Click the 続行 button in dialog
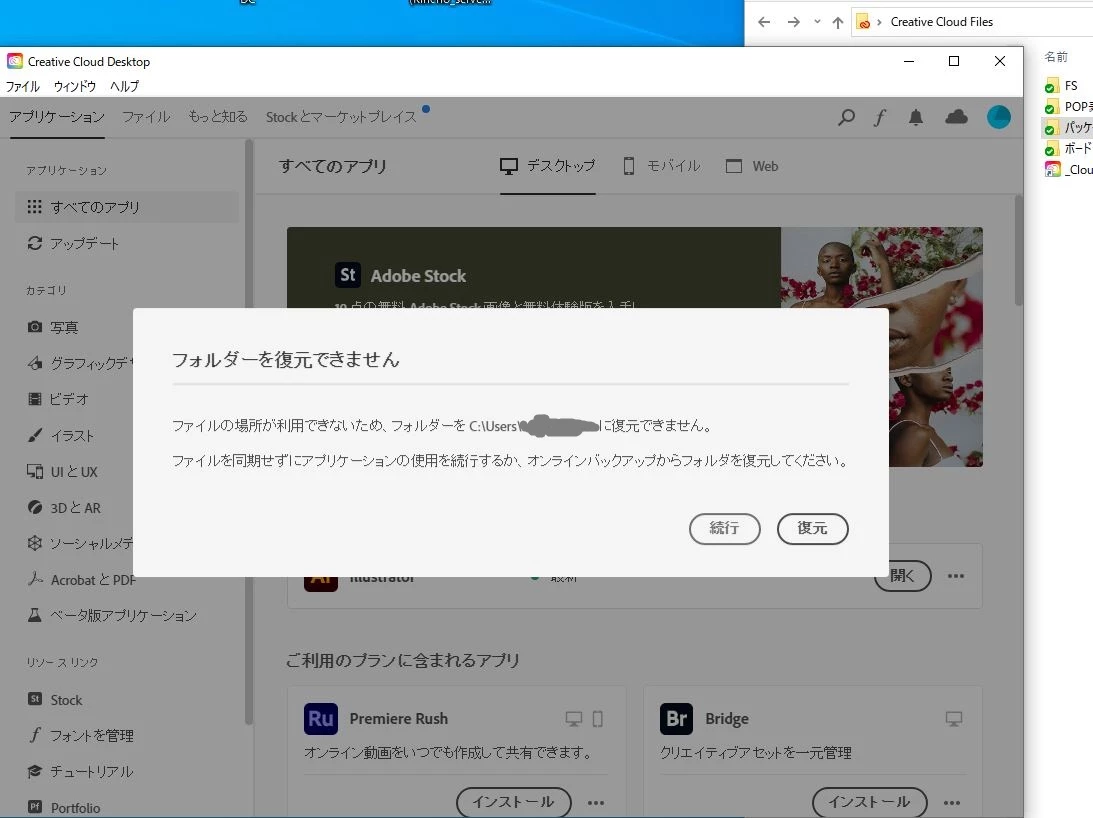 click(x=724, y=529)
